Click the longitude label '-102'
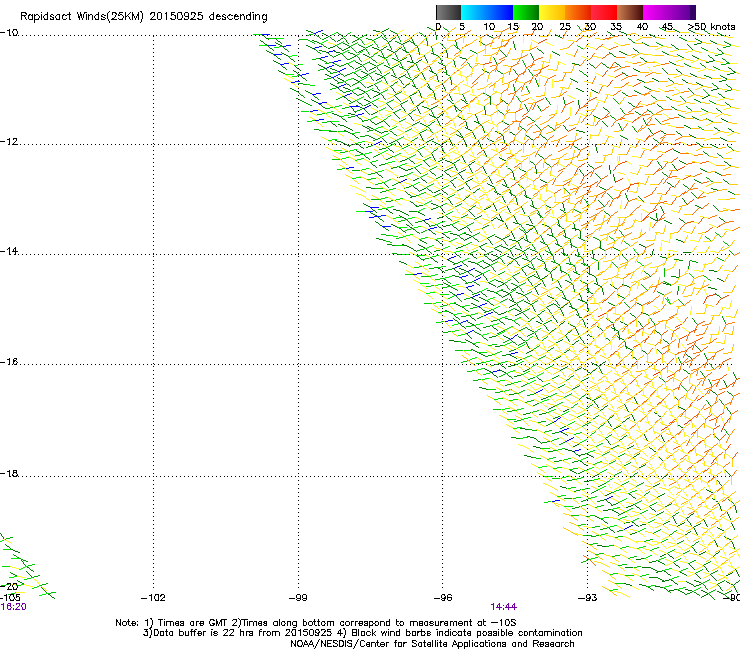 [153, 598]
